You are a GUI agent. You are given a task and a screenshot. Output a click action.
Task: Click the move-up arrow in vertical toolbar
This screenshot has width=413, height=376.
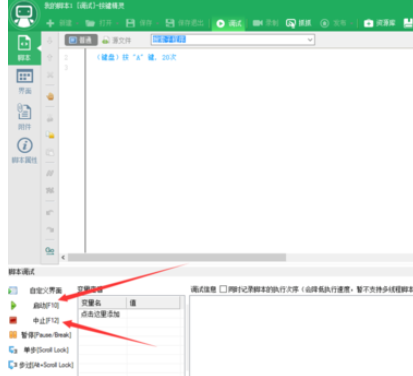coord(50,58)
